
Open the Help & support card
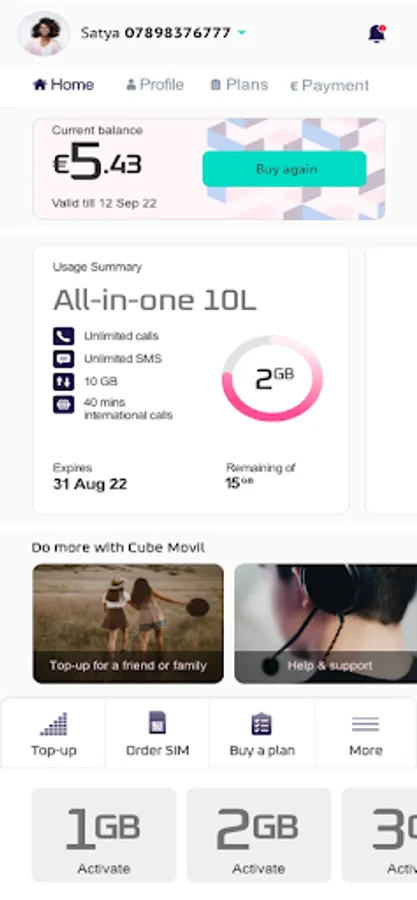[326, 623]
